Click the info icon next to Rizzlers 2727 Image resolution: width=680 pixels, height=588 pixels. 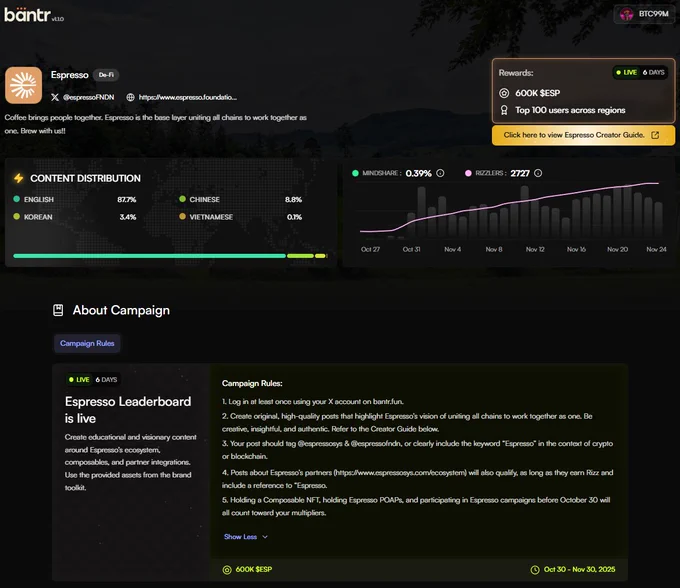(x=538, y=173)
